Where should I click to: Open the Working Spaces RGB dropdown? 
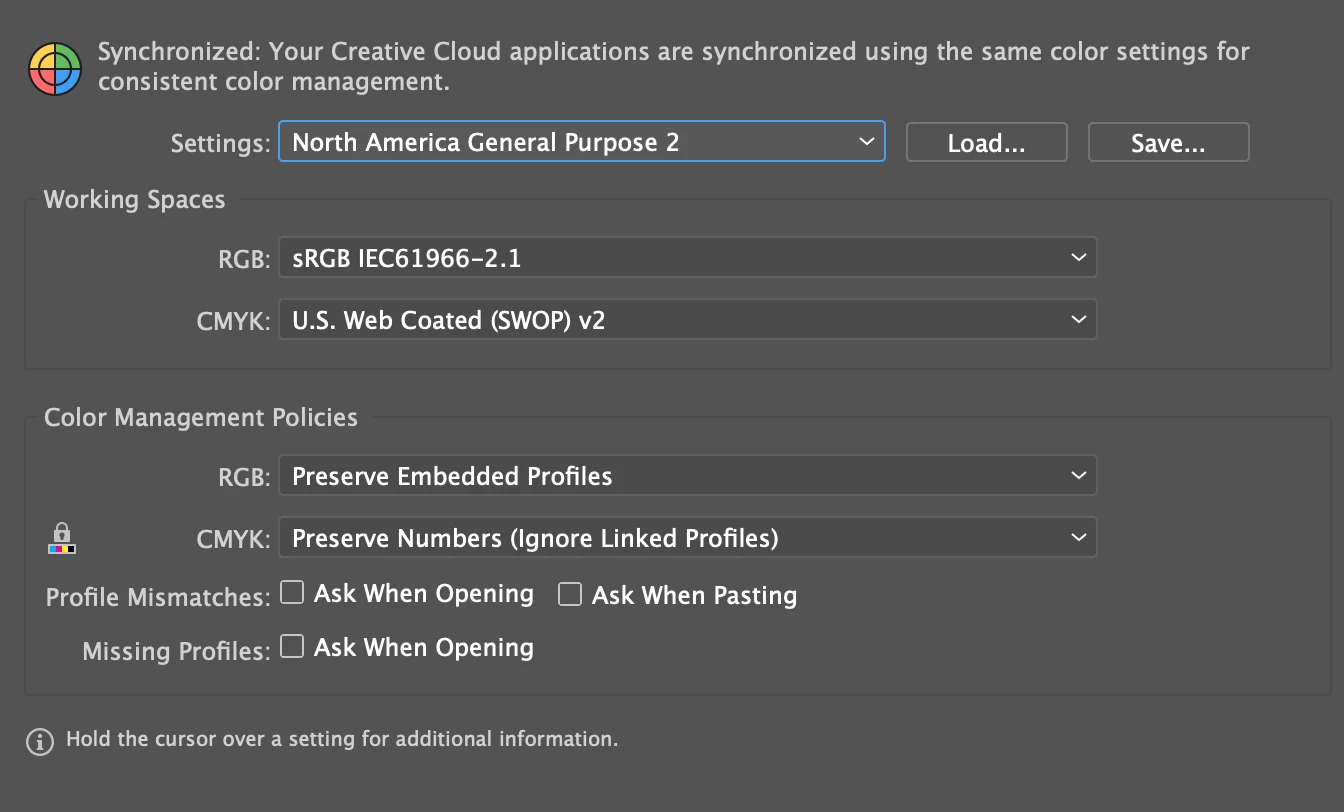pos(687,258)
